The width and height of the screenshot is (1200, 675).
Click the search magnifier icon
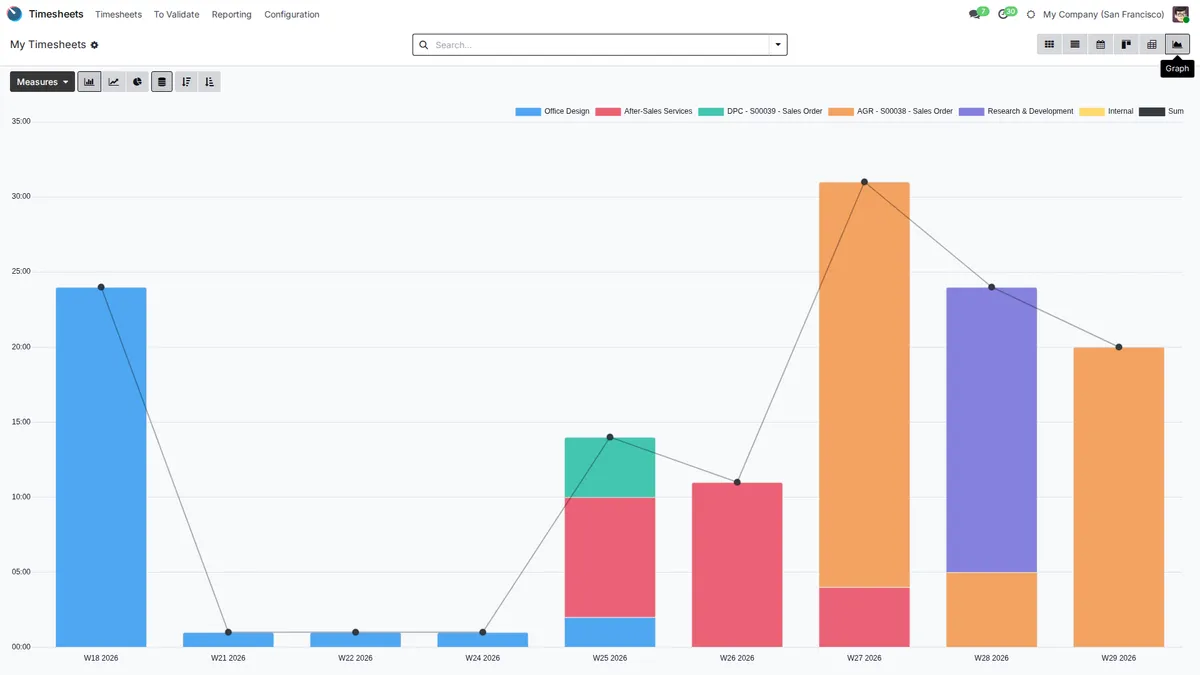coord(423,45)
